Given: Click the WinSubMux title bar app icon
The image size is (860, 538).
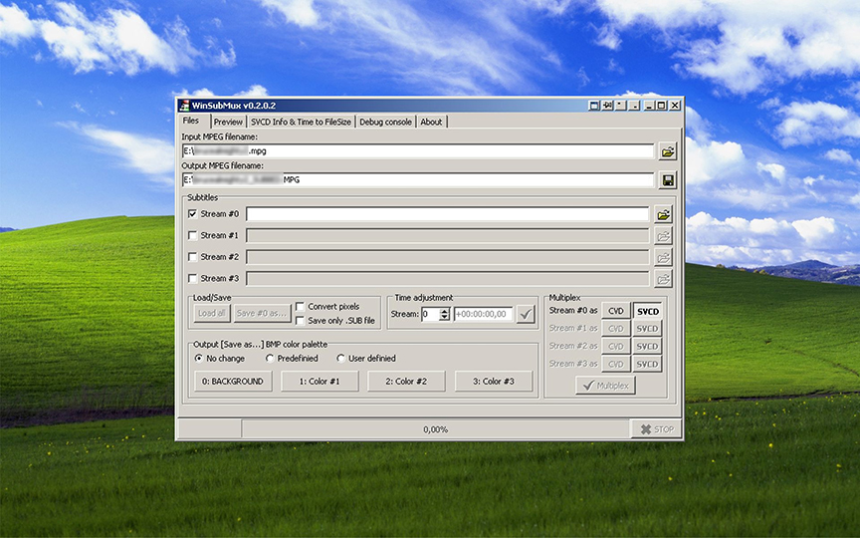Looking at the screenshot, I should pyautogui.click(x=185, y=105).
